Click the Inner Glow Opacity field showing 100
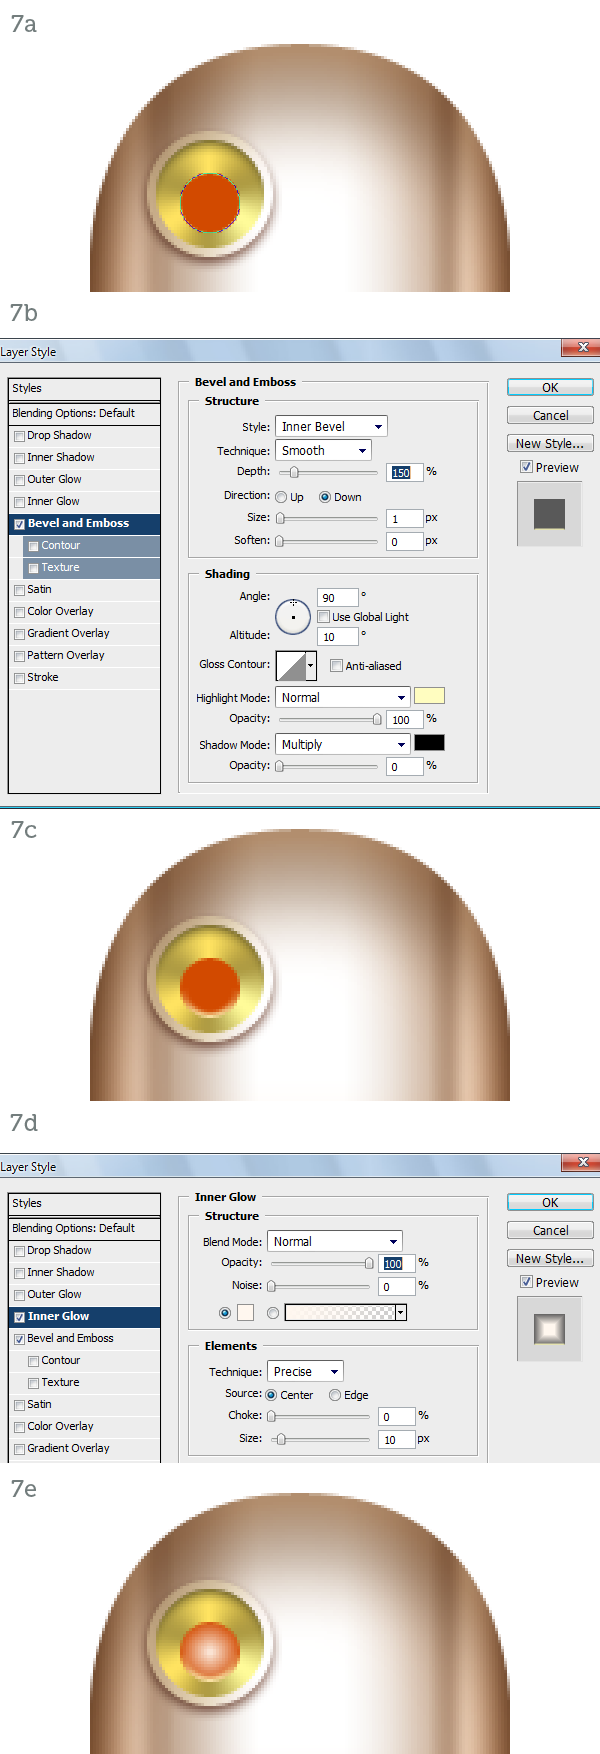Image resolution: width=600 pixels, height=1754 pixels. click(397, 1264)
